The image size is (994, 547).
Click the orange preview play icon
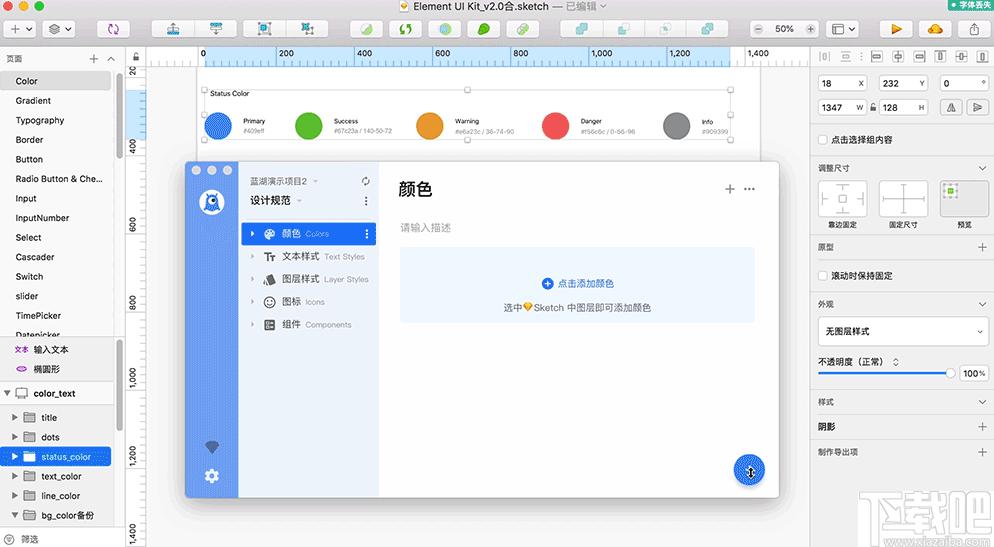tap(896, 29)
